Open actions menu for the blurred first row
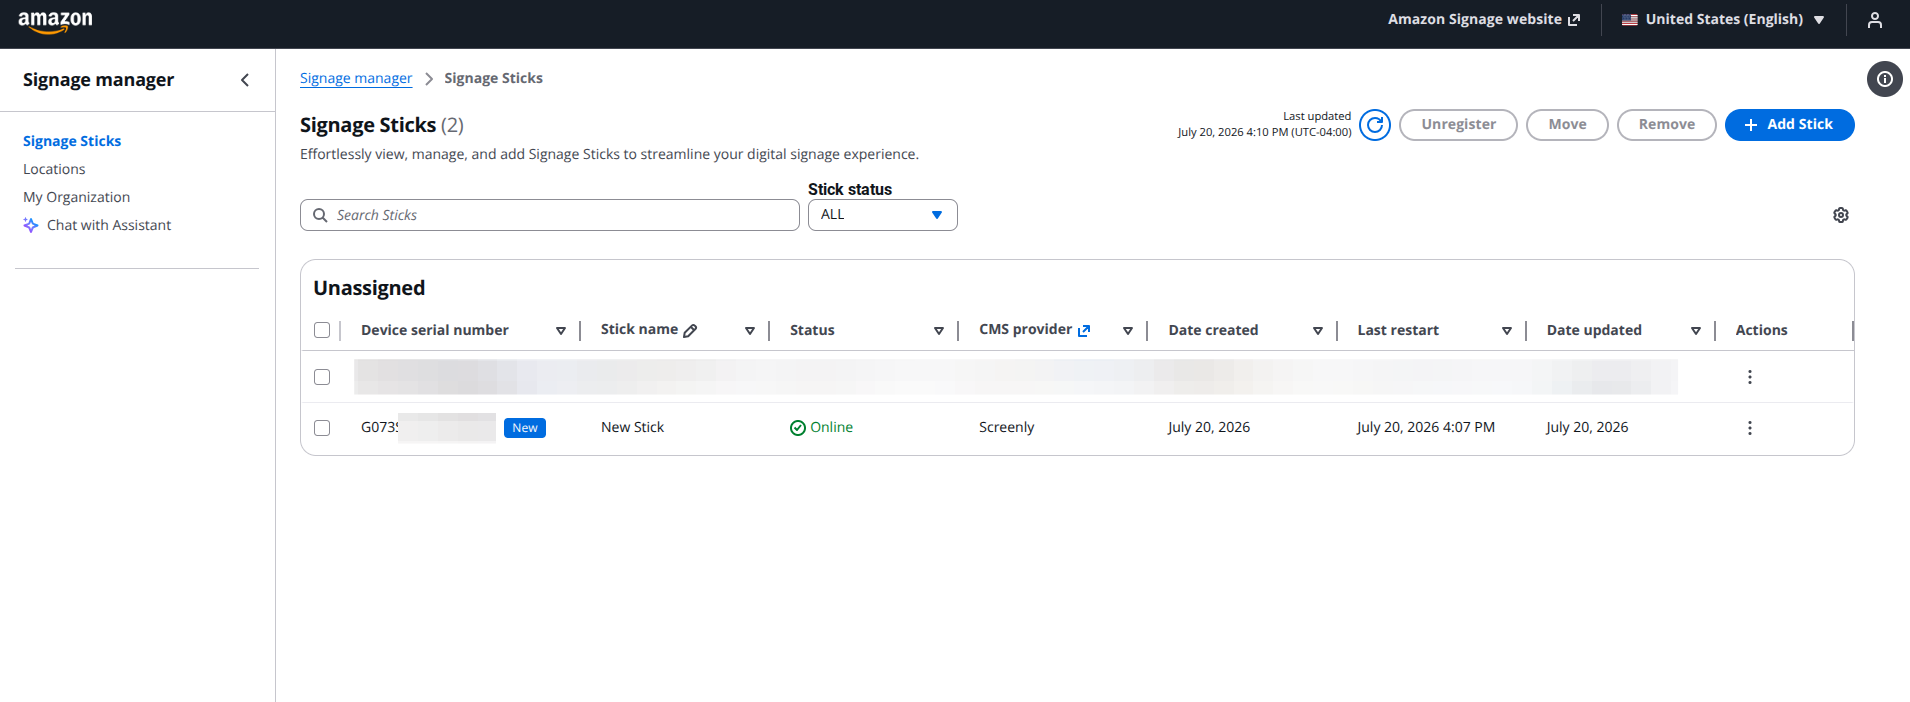This screenshot has height=702, width=1910. 1750,377
